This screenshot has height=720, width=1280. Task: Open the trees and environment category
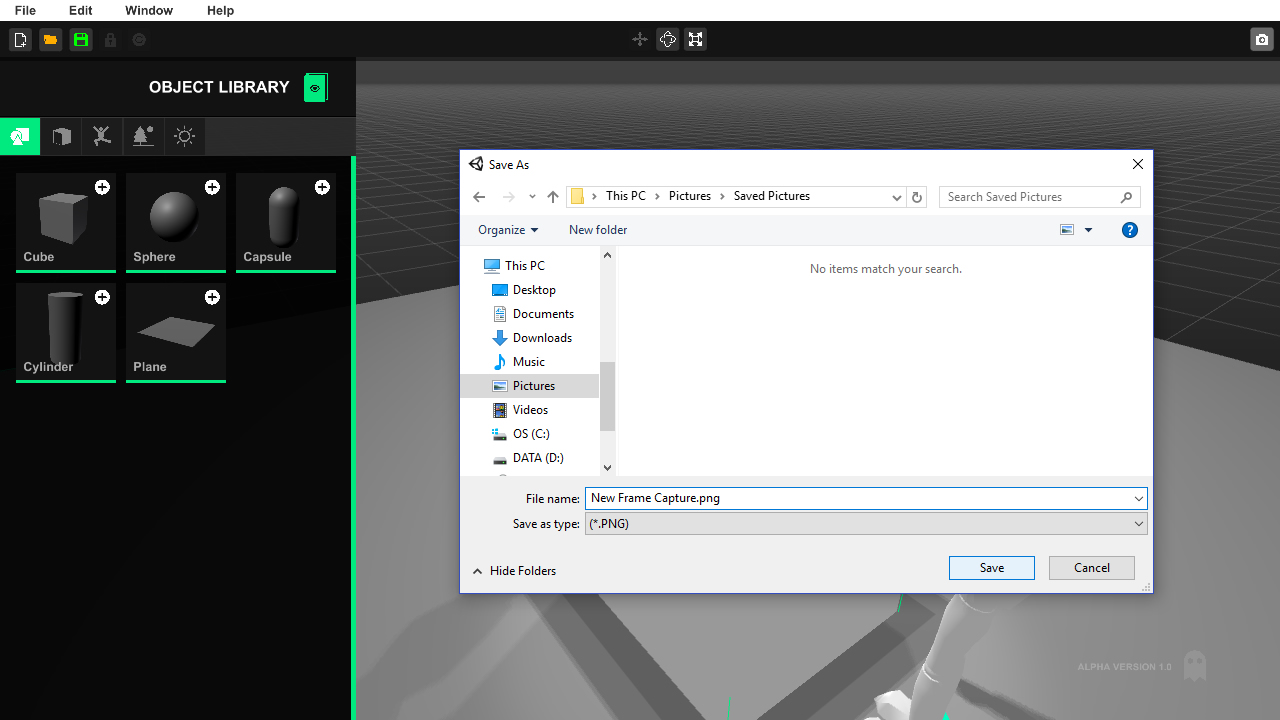click(142, 136)
